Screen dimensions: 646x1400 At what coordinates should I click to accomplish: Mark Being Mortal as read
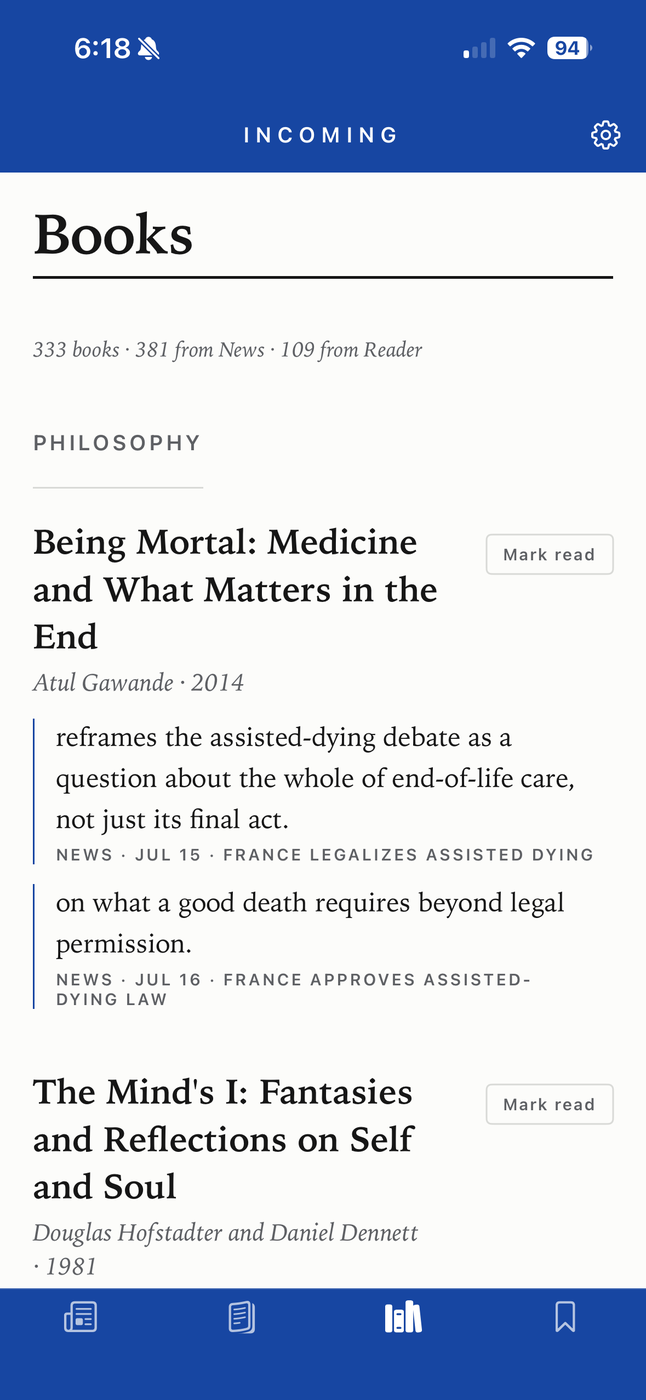tap(549, 555)
